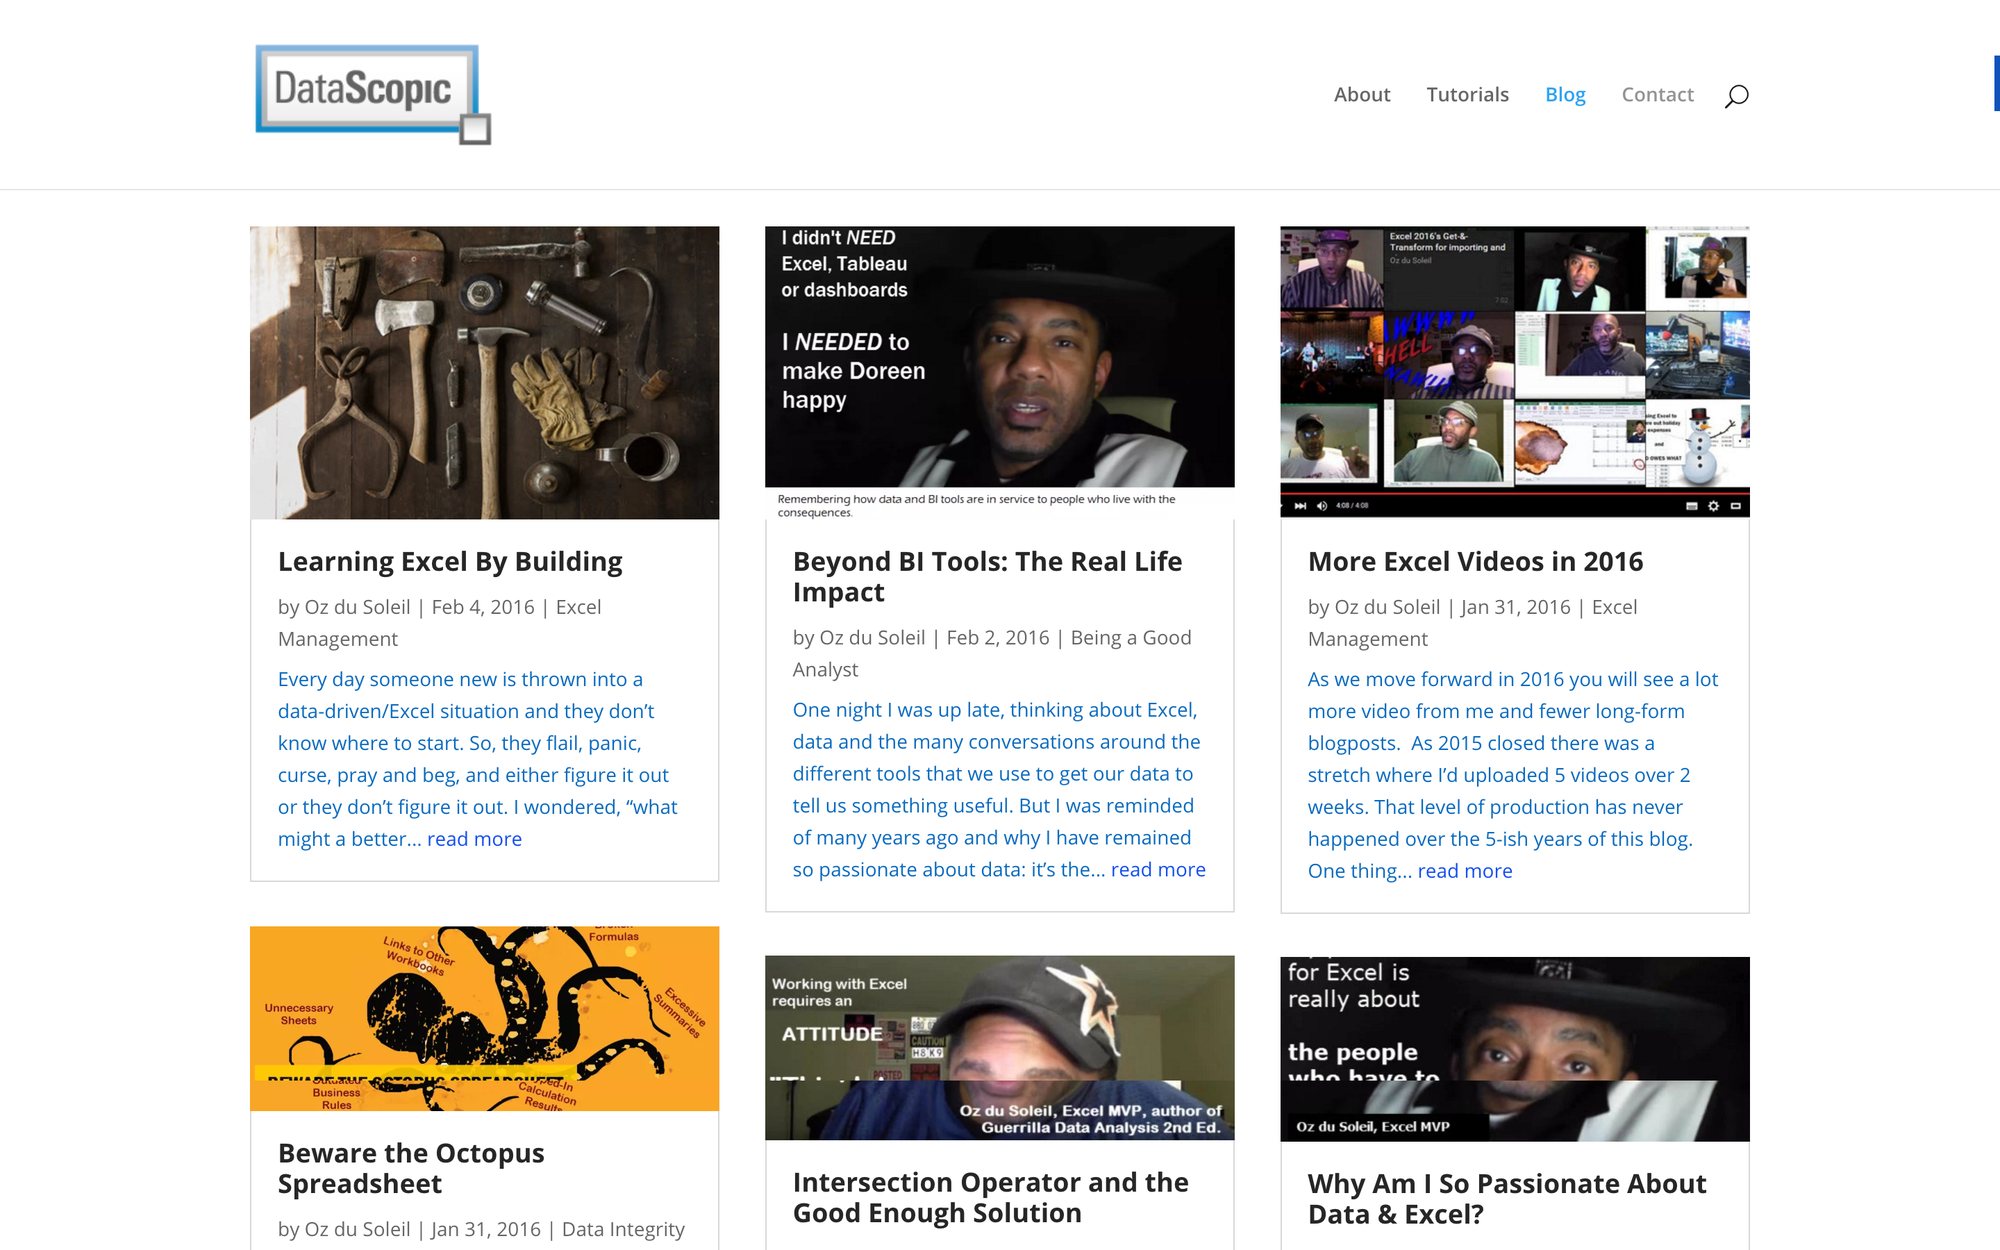2000x1250 pixels.
Task: Click 'Jan 31, 2016' on Octopus post
Action: point(486,1229)
